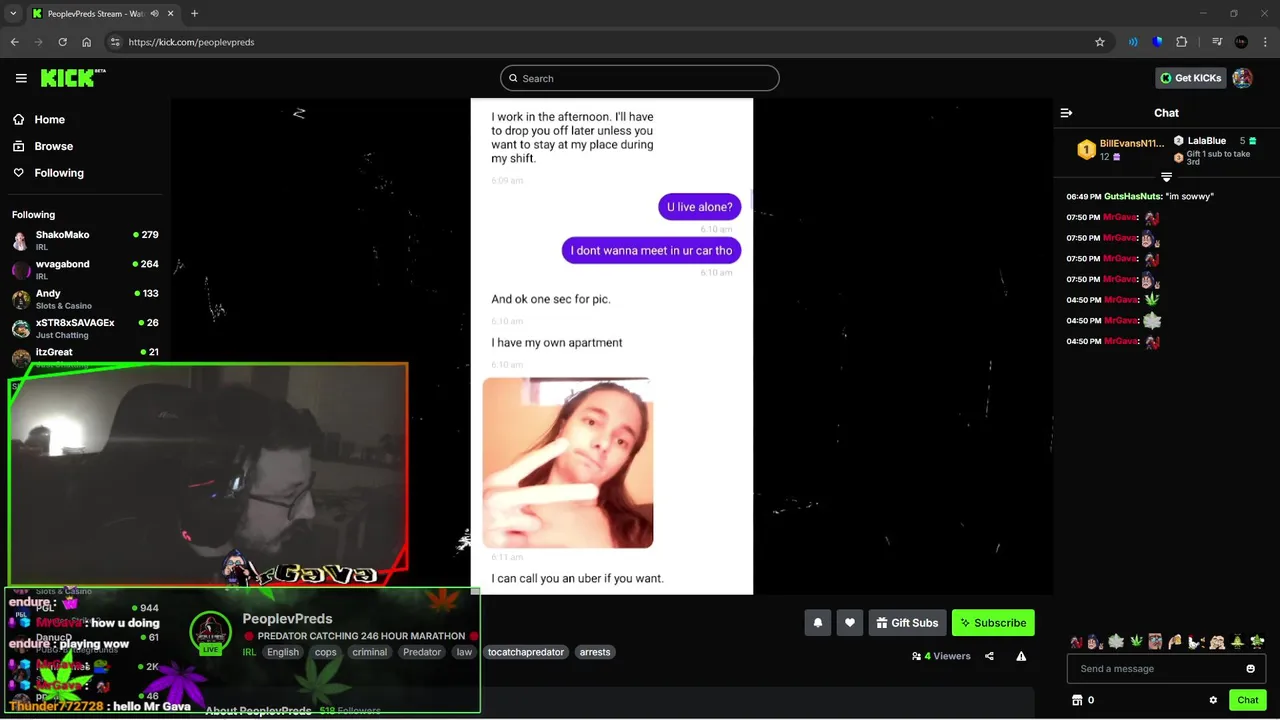Click the criminal tag
This screenshot has width=1280, height=720.
(x=369, y=652)
